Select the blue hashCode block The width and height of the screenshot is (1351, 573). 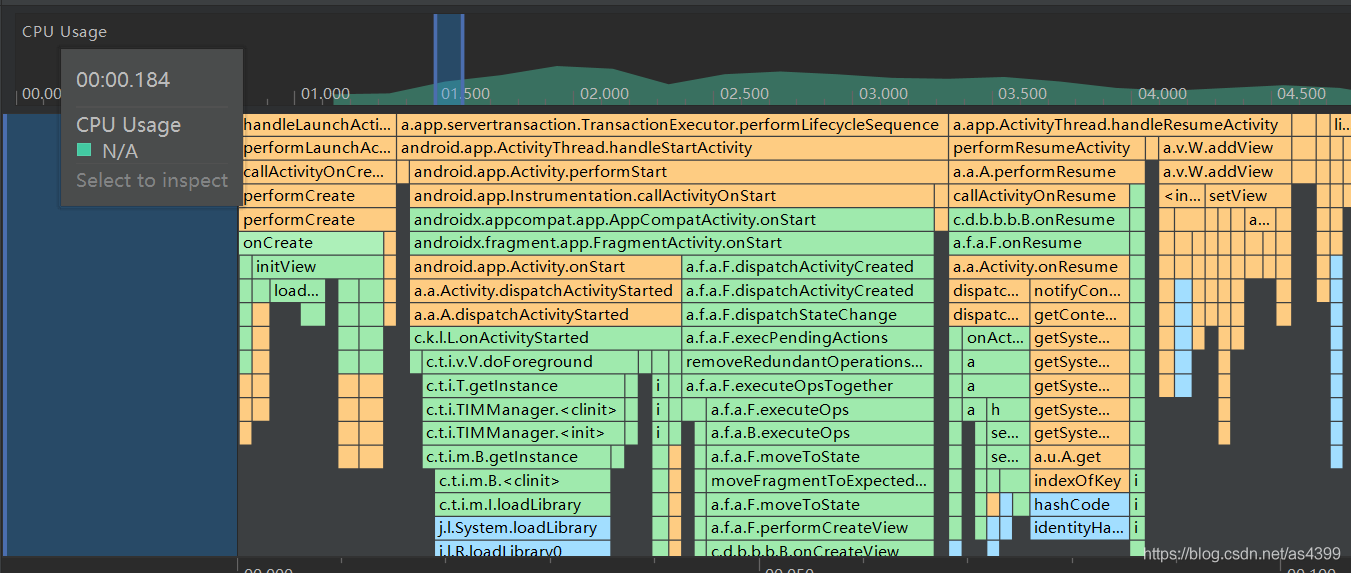pos(1080,505)
